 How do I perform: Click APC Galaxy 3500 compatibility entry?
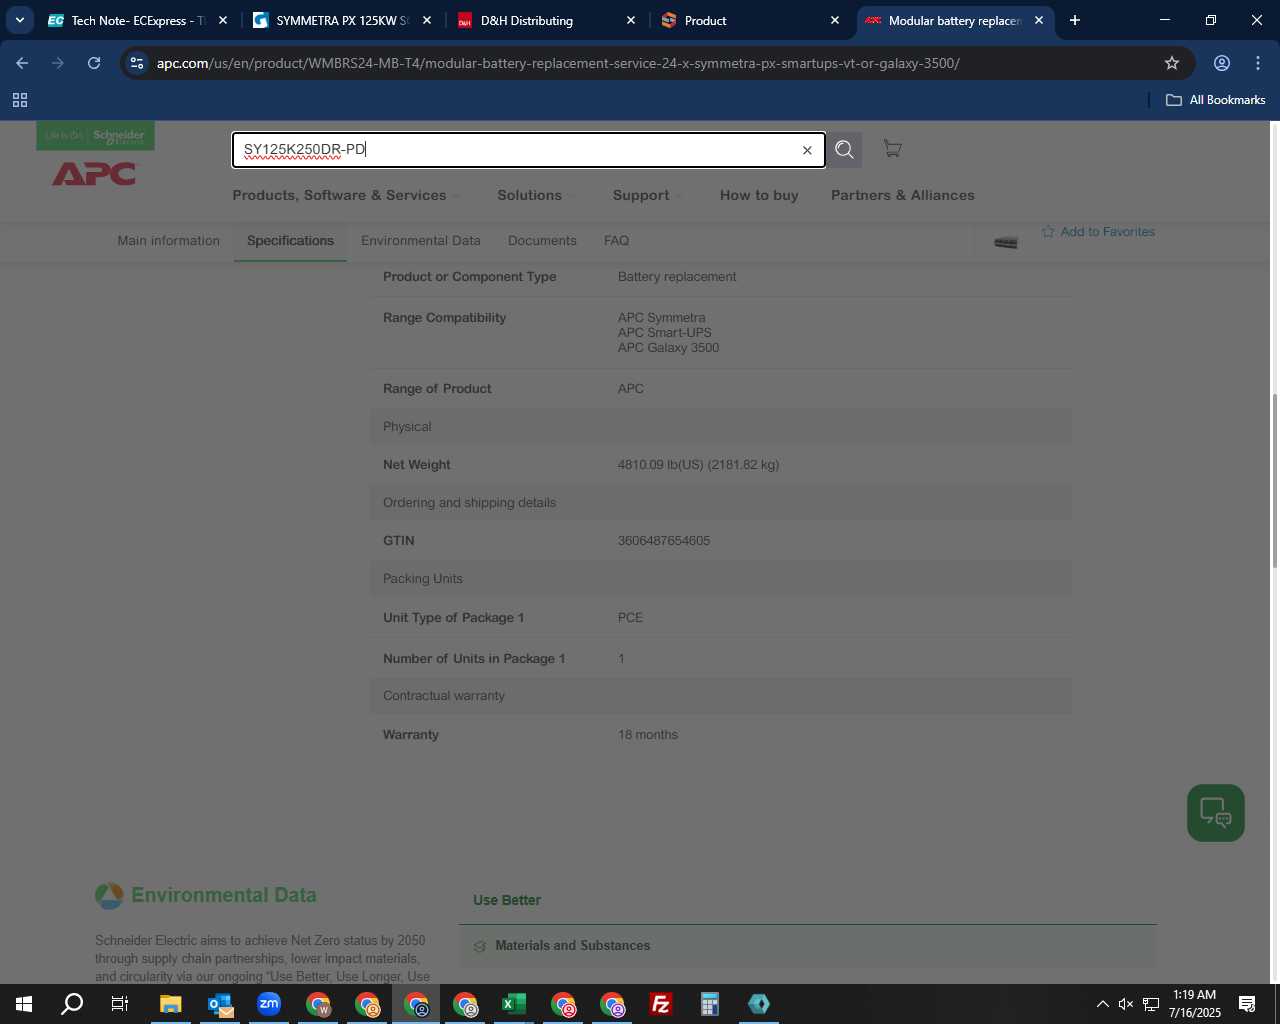point(668,348)
